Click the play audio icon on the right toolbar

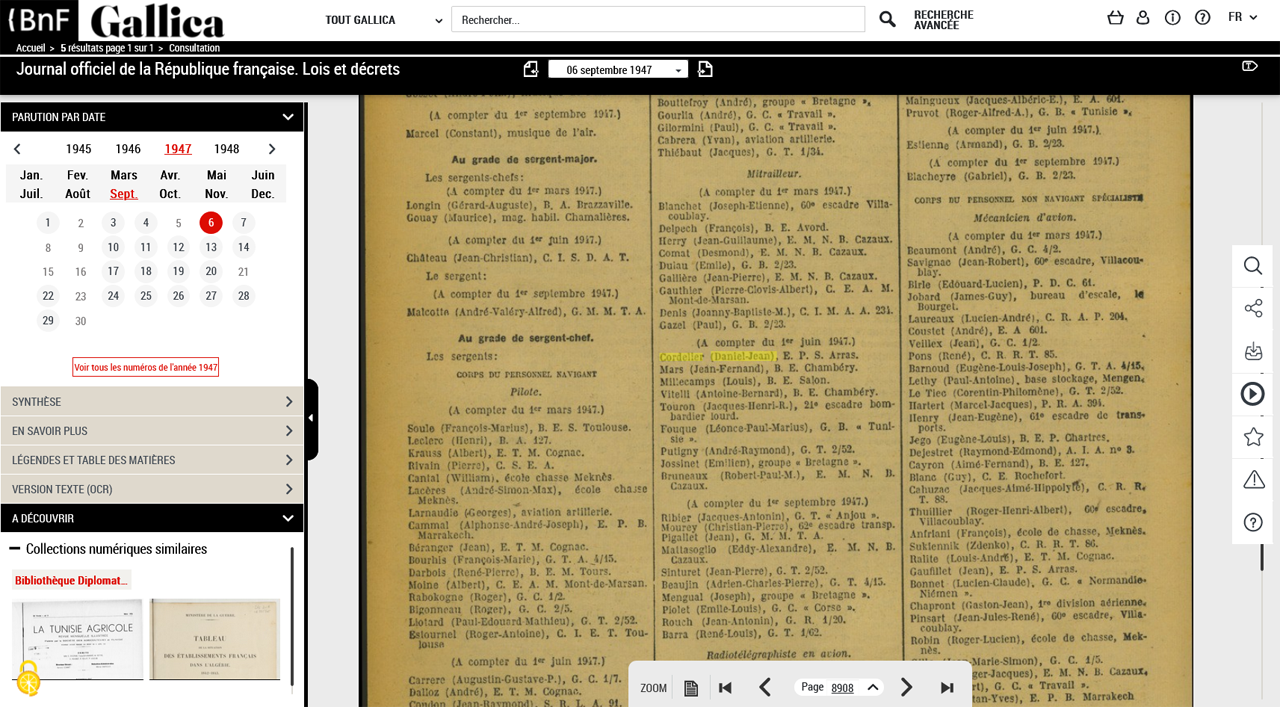click(1253, 394)
